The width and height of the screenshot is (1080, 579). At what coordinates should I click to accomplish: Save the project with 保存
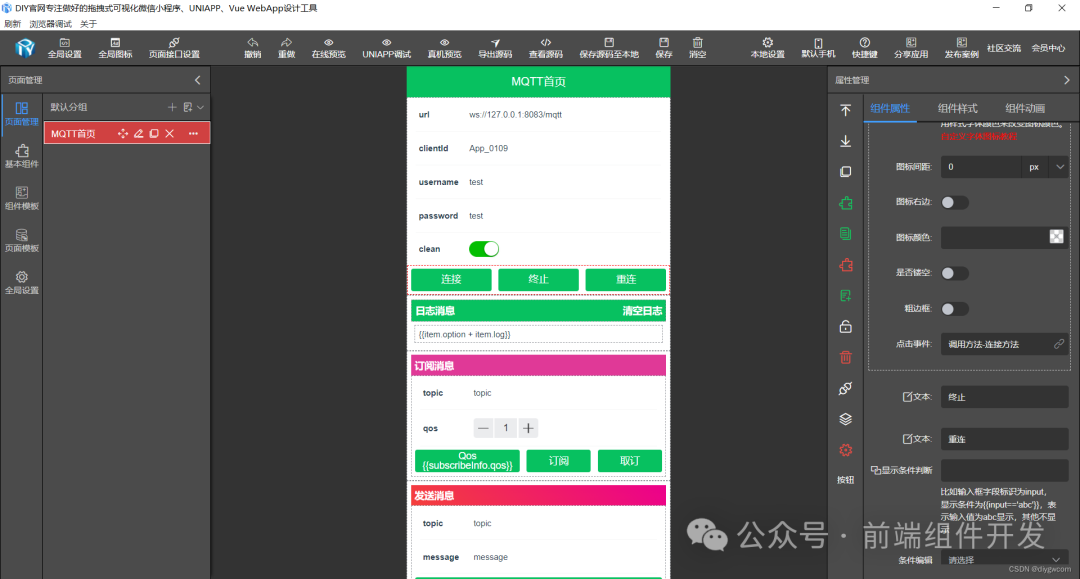664,48
